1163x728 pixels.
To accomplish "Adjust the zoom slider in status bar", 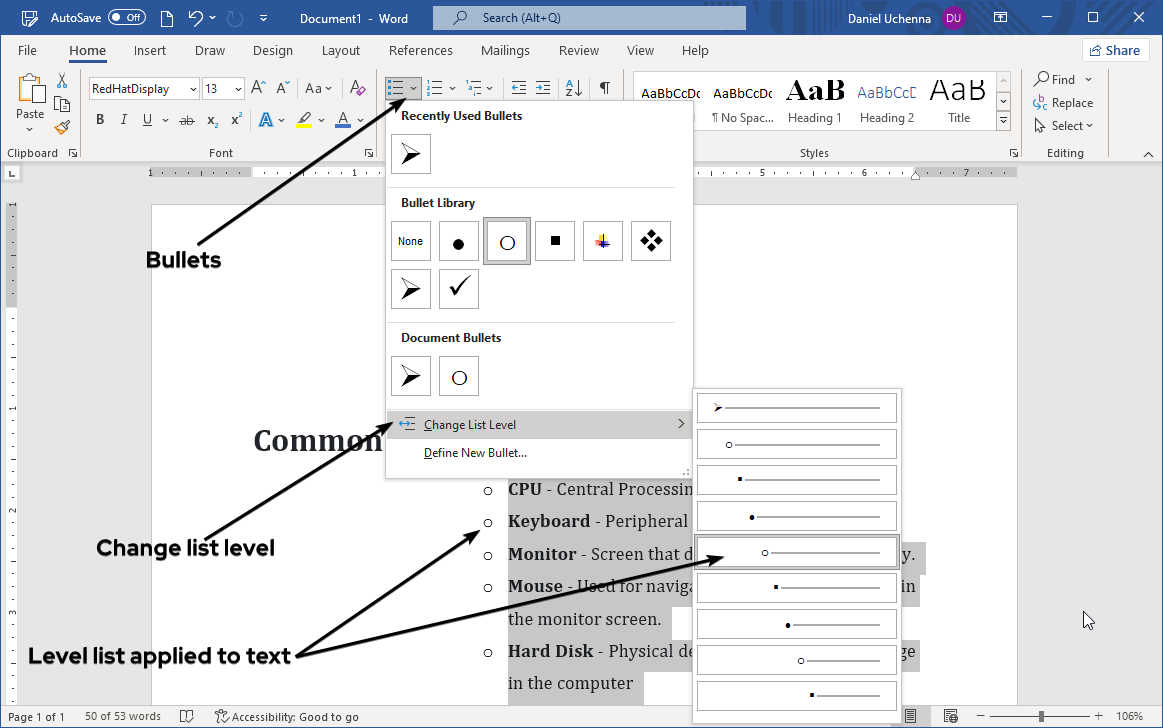I will click(x=1041, y=716).
